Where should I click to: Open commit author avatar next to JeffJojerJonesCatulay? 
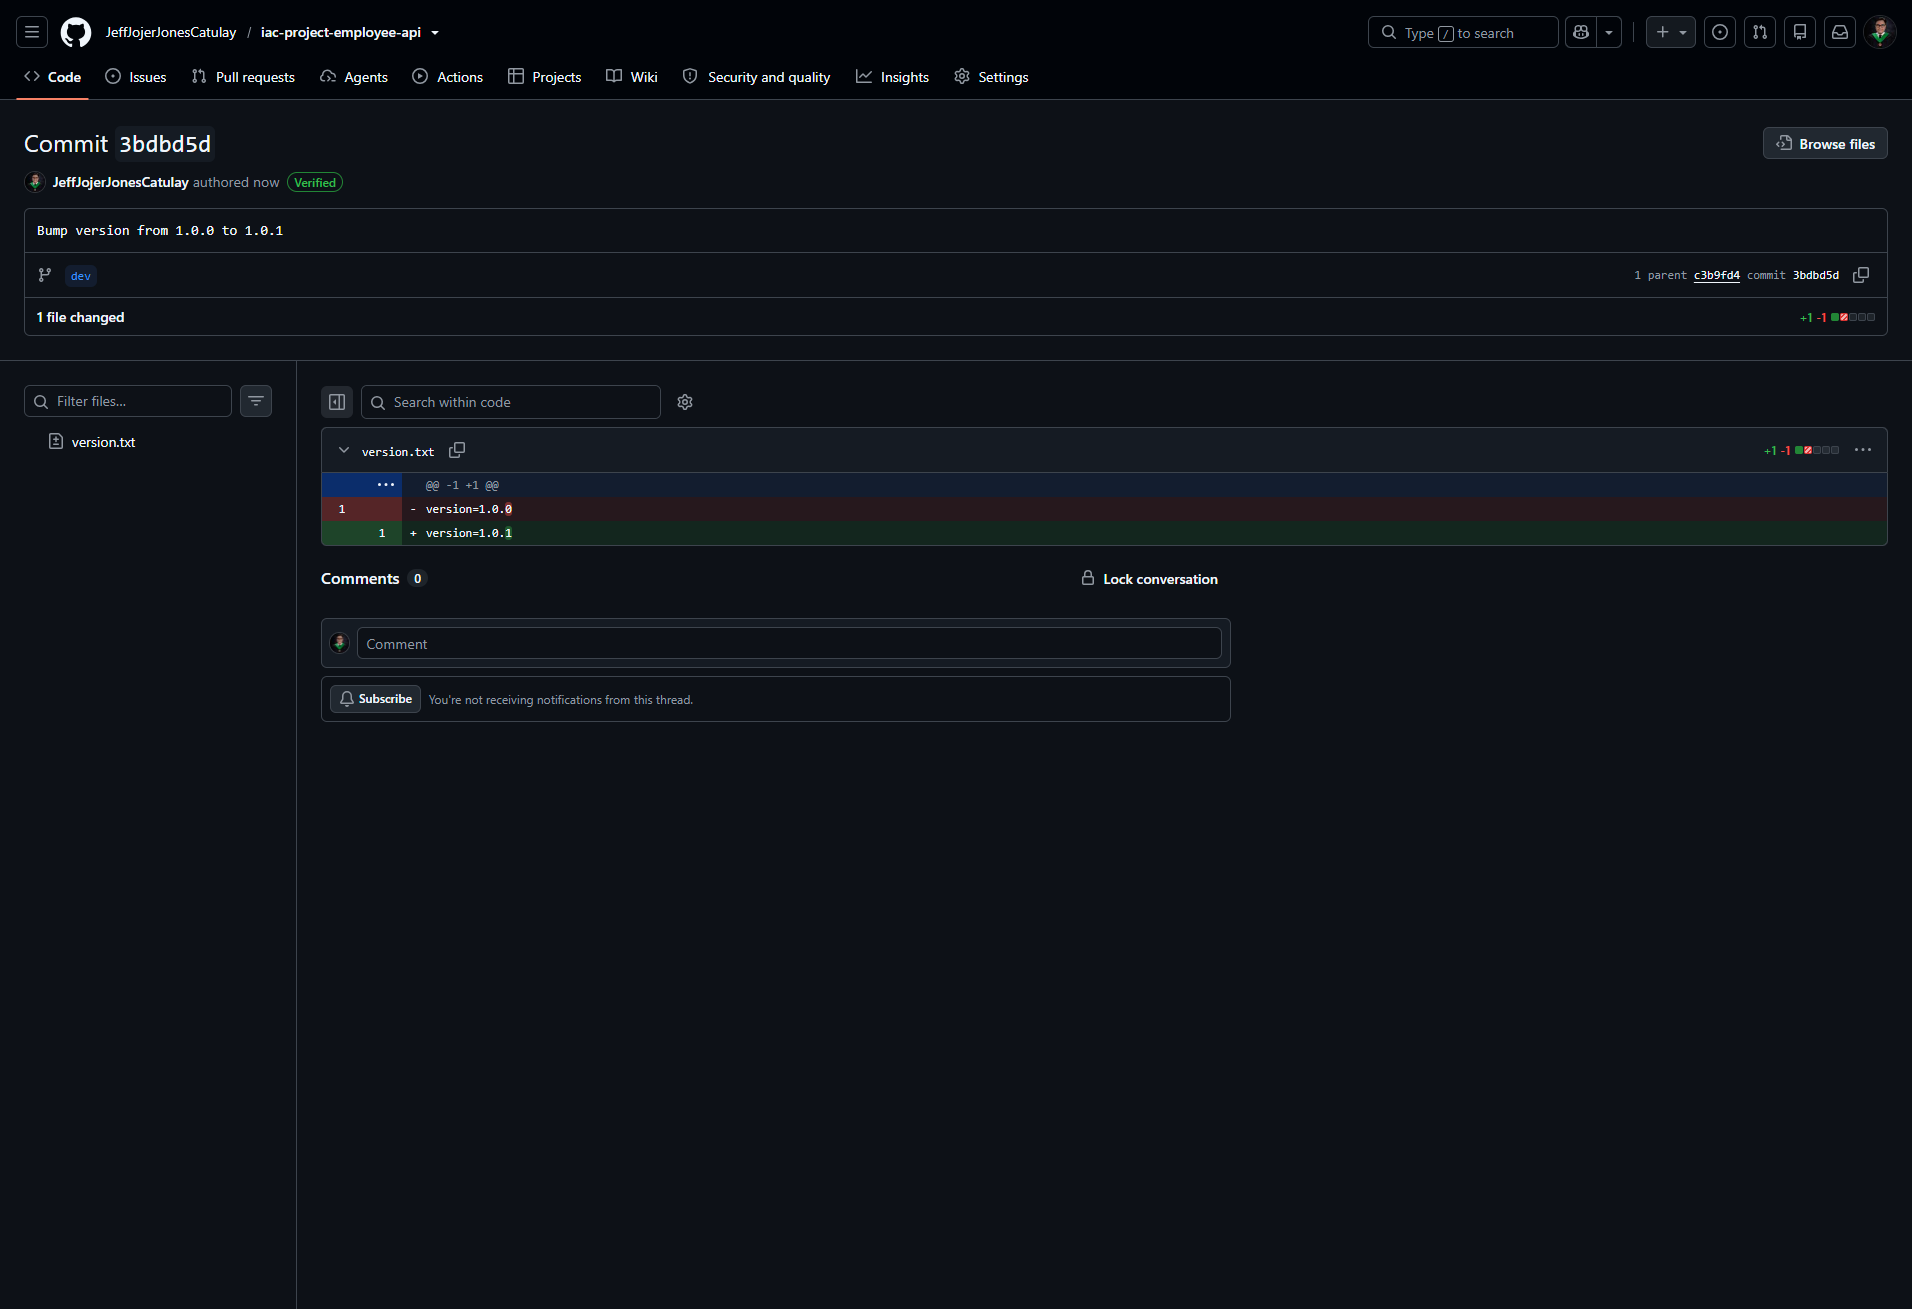(x=35, y=182)
